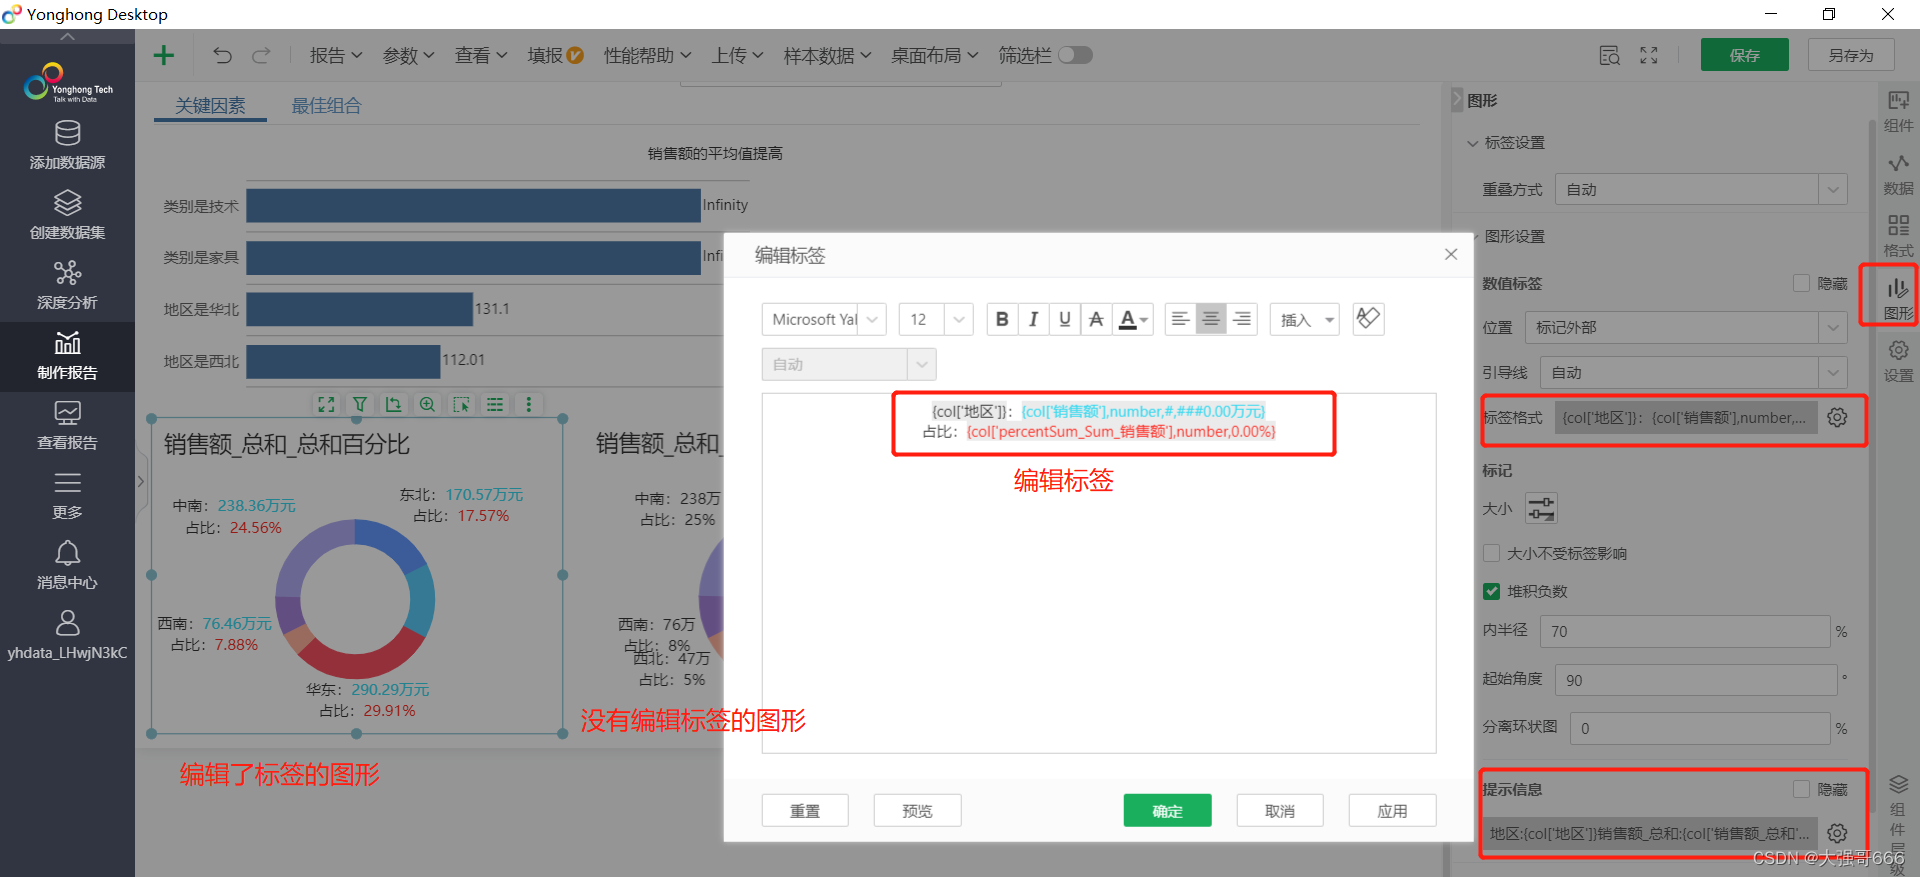Open the 位置 标记外部 dropdown
The height and width of the screenshot is (877, 1920).
(x=1686, y=327)
